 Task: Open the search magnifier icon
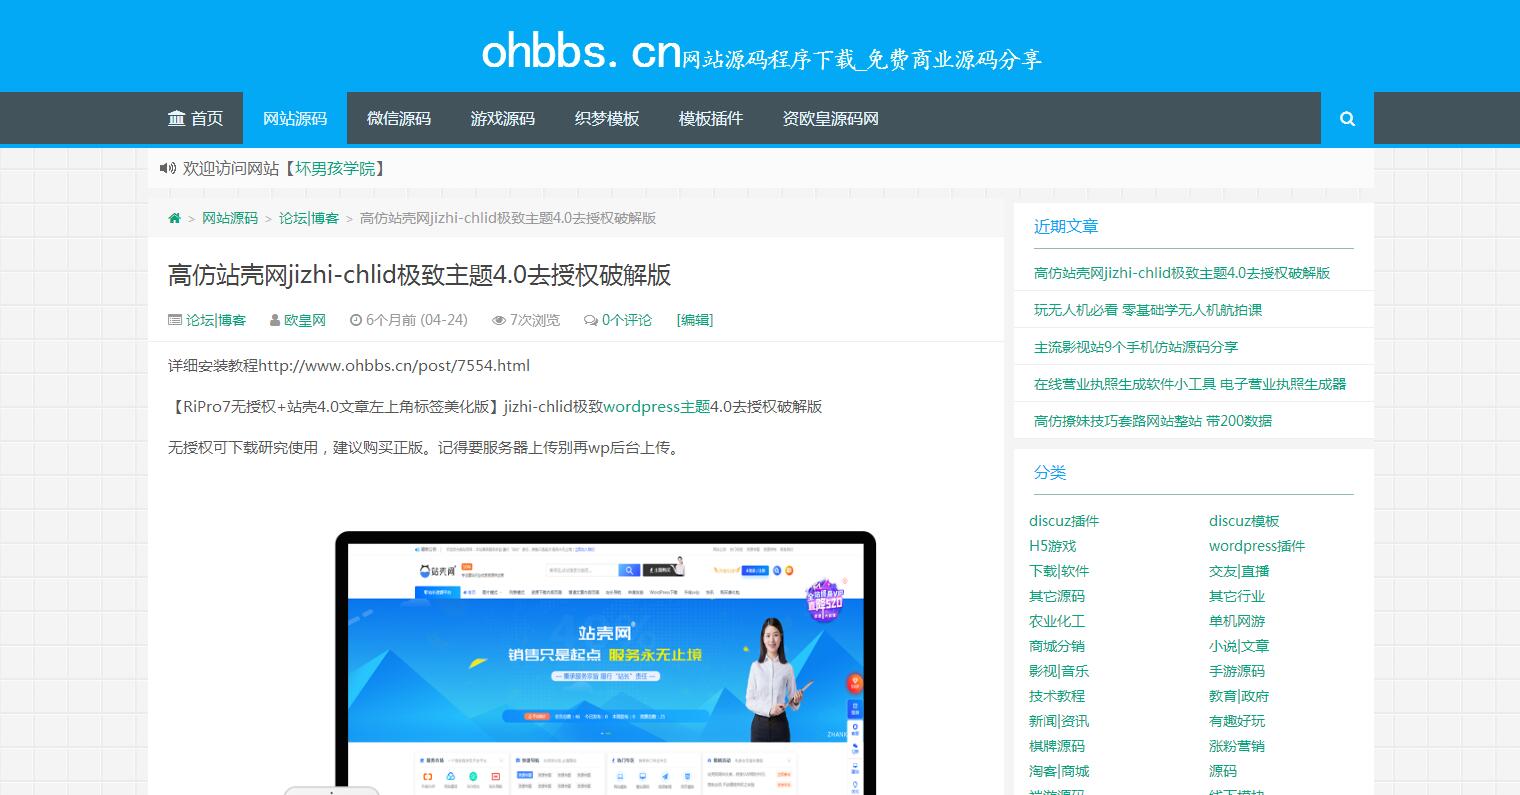[1347, 118]
